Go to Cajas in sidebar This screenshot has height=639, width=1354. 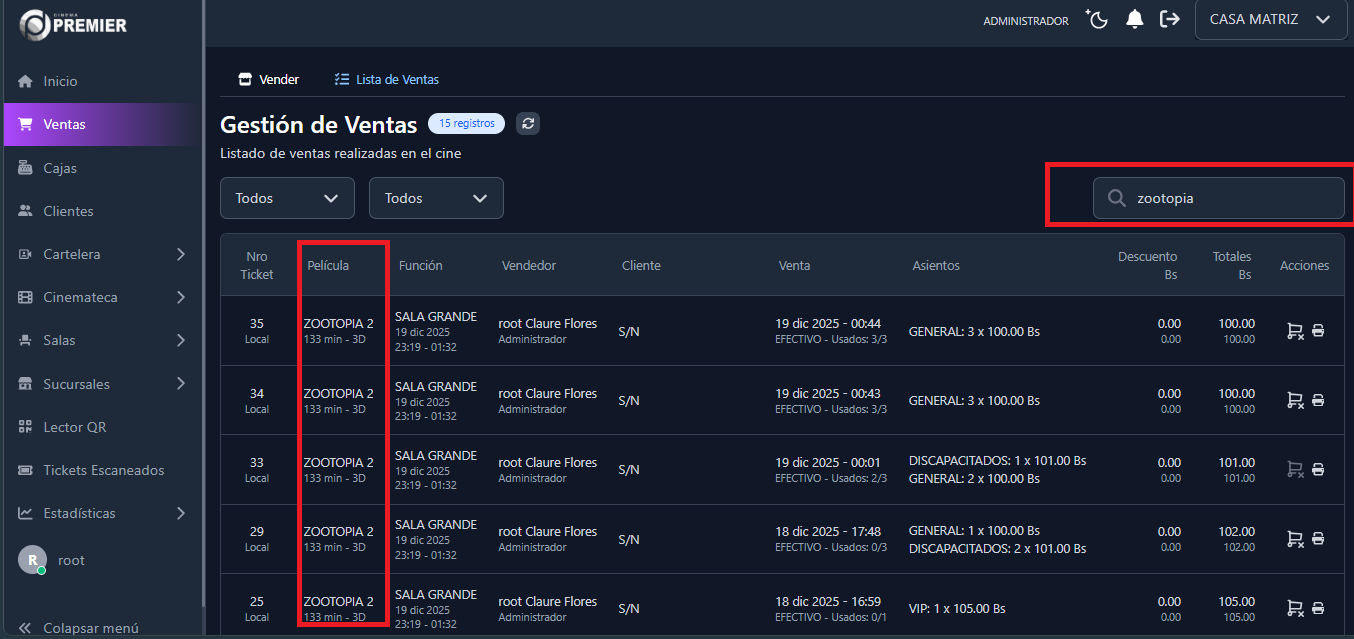pos(60,168)
